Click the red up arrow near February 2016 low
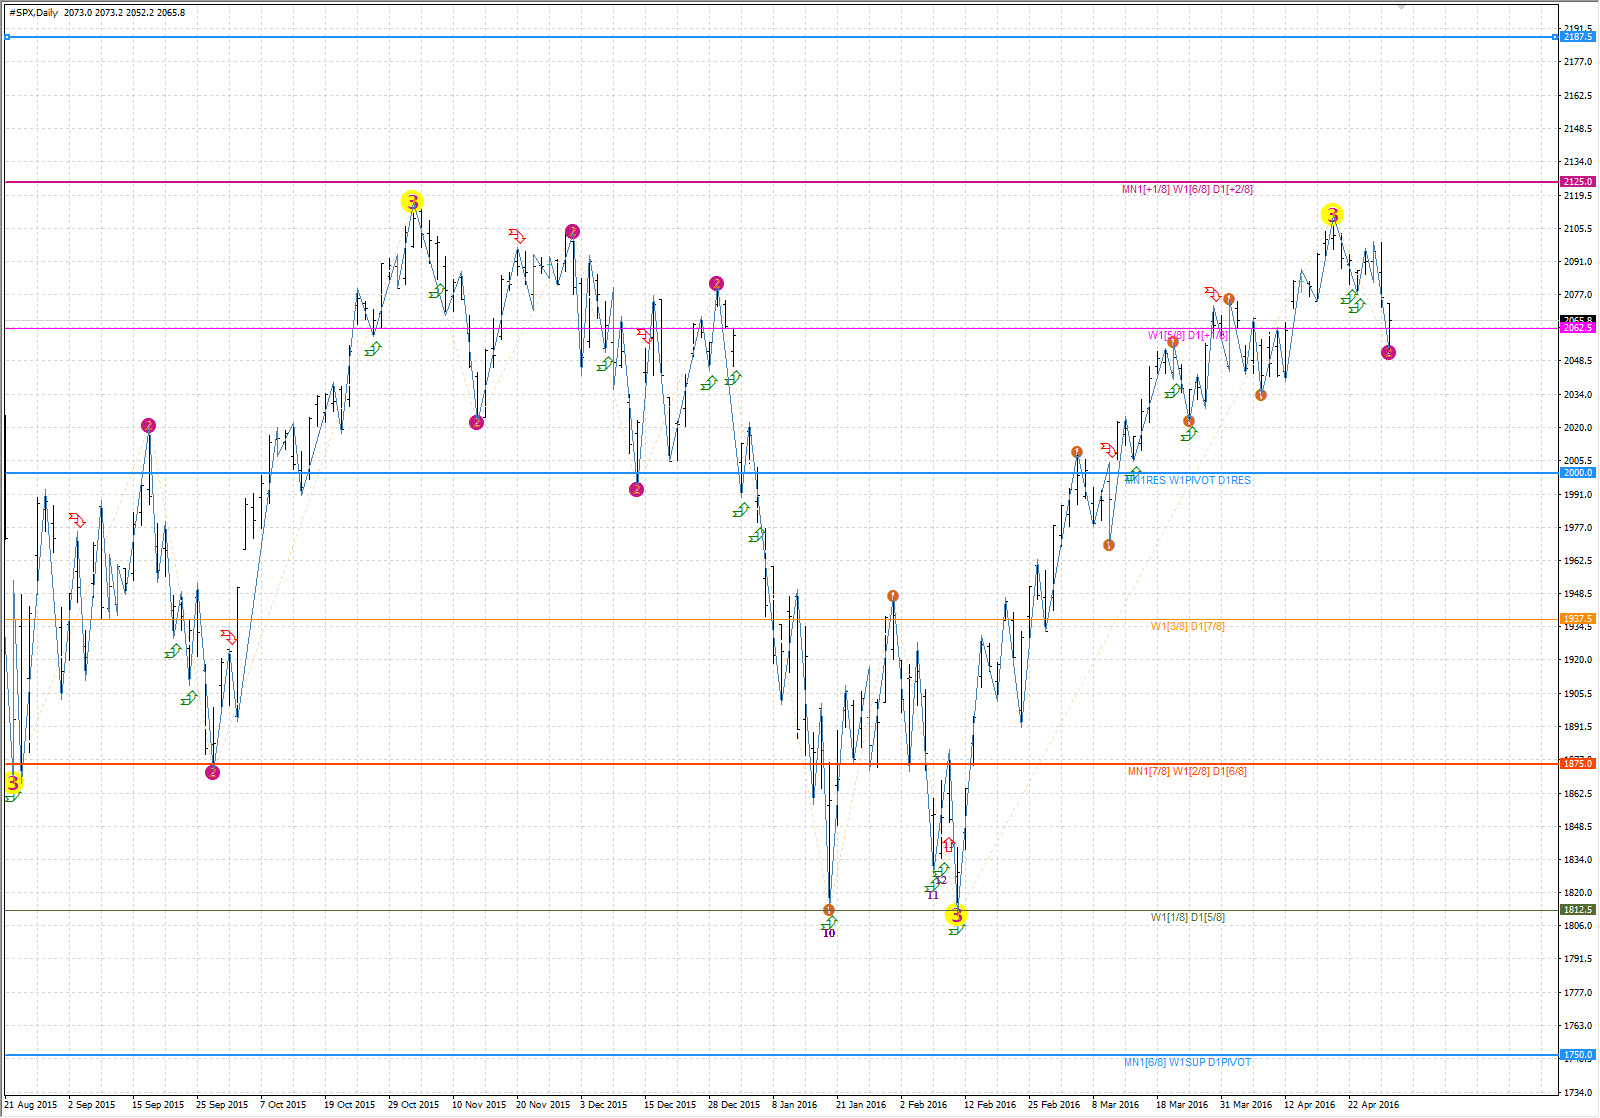The width and height of the screenshot is (1600, 1118). (948, 845)
